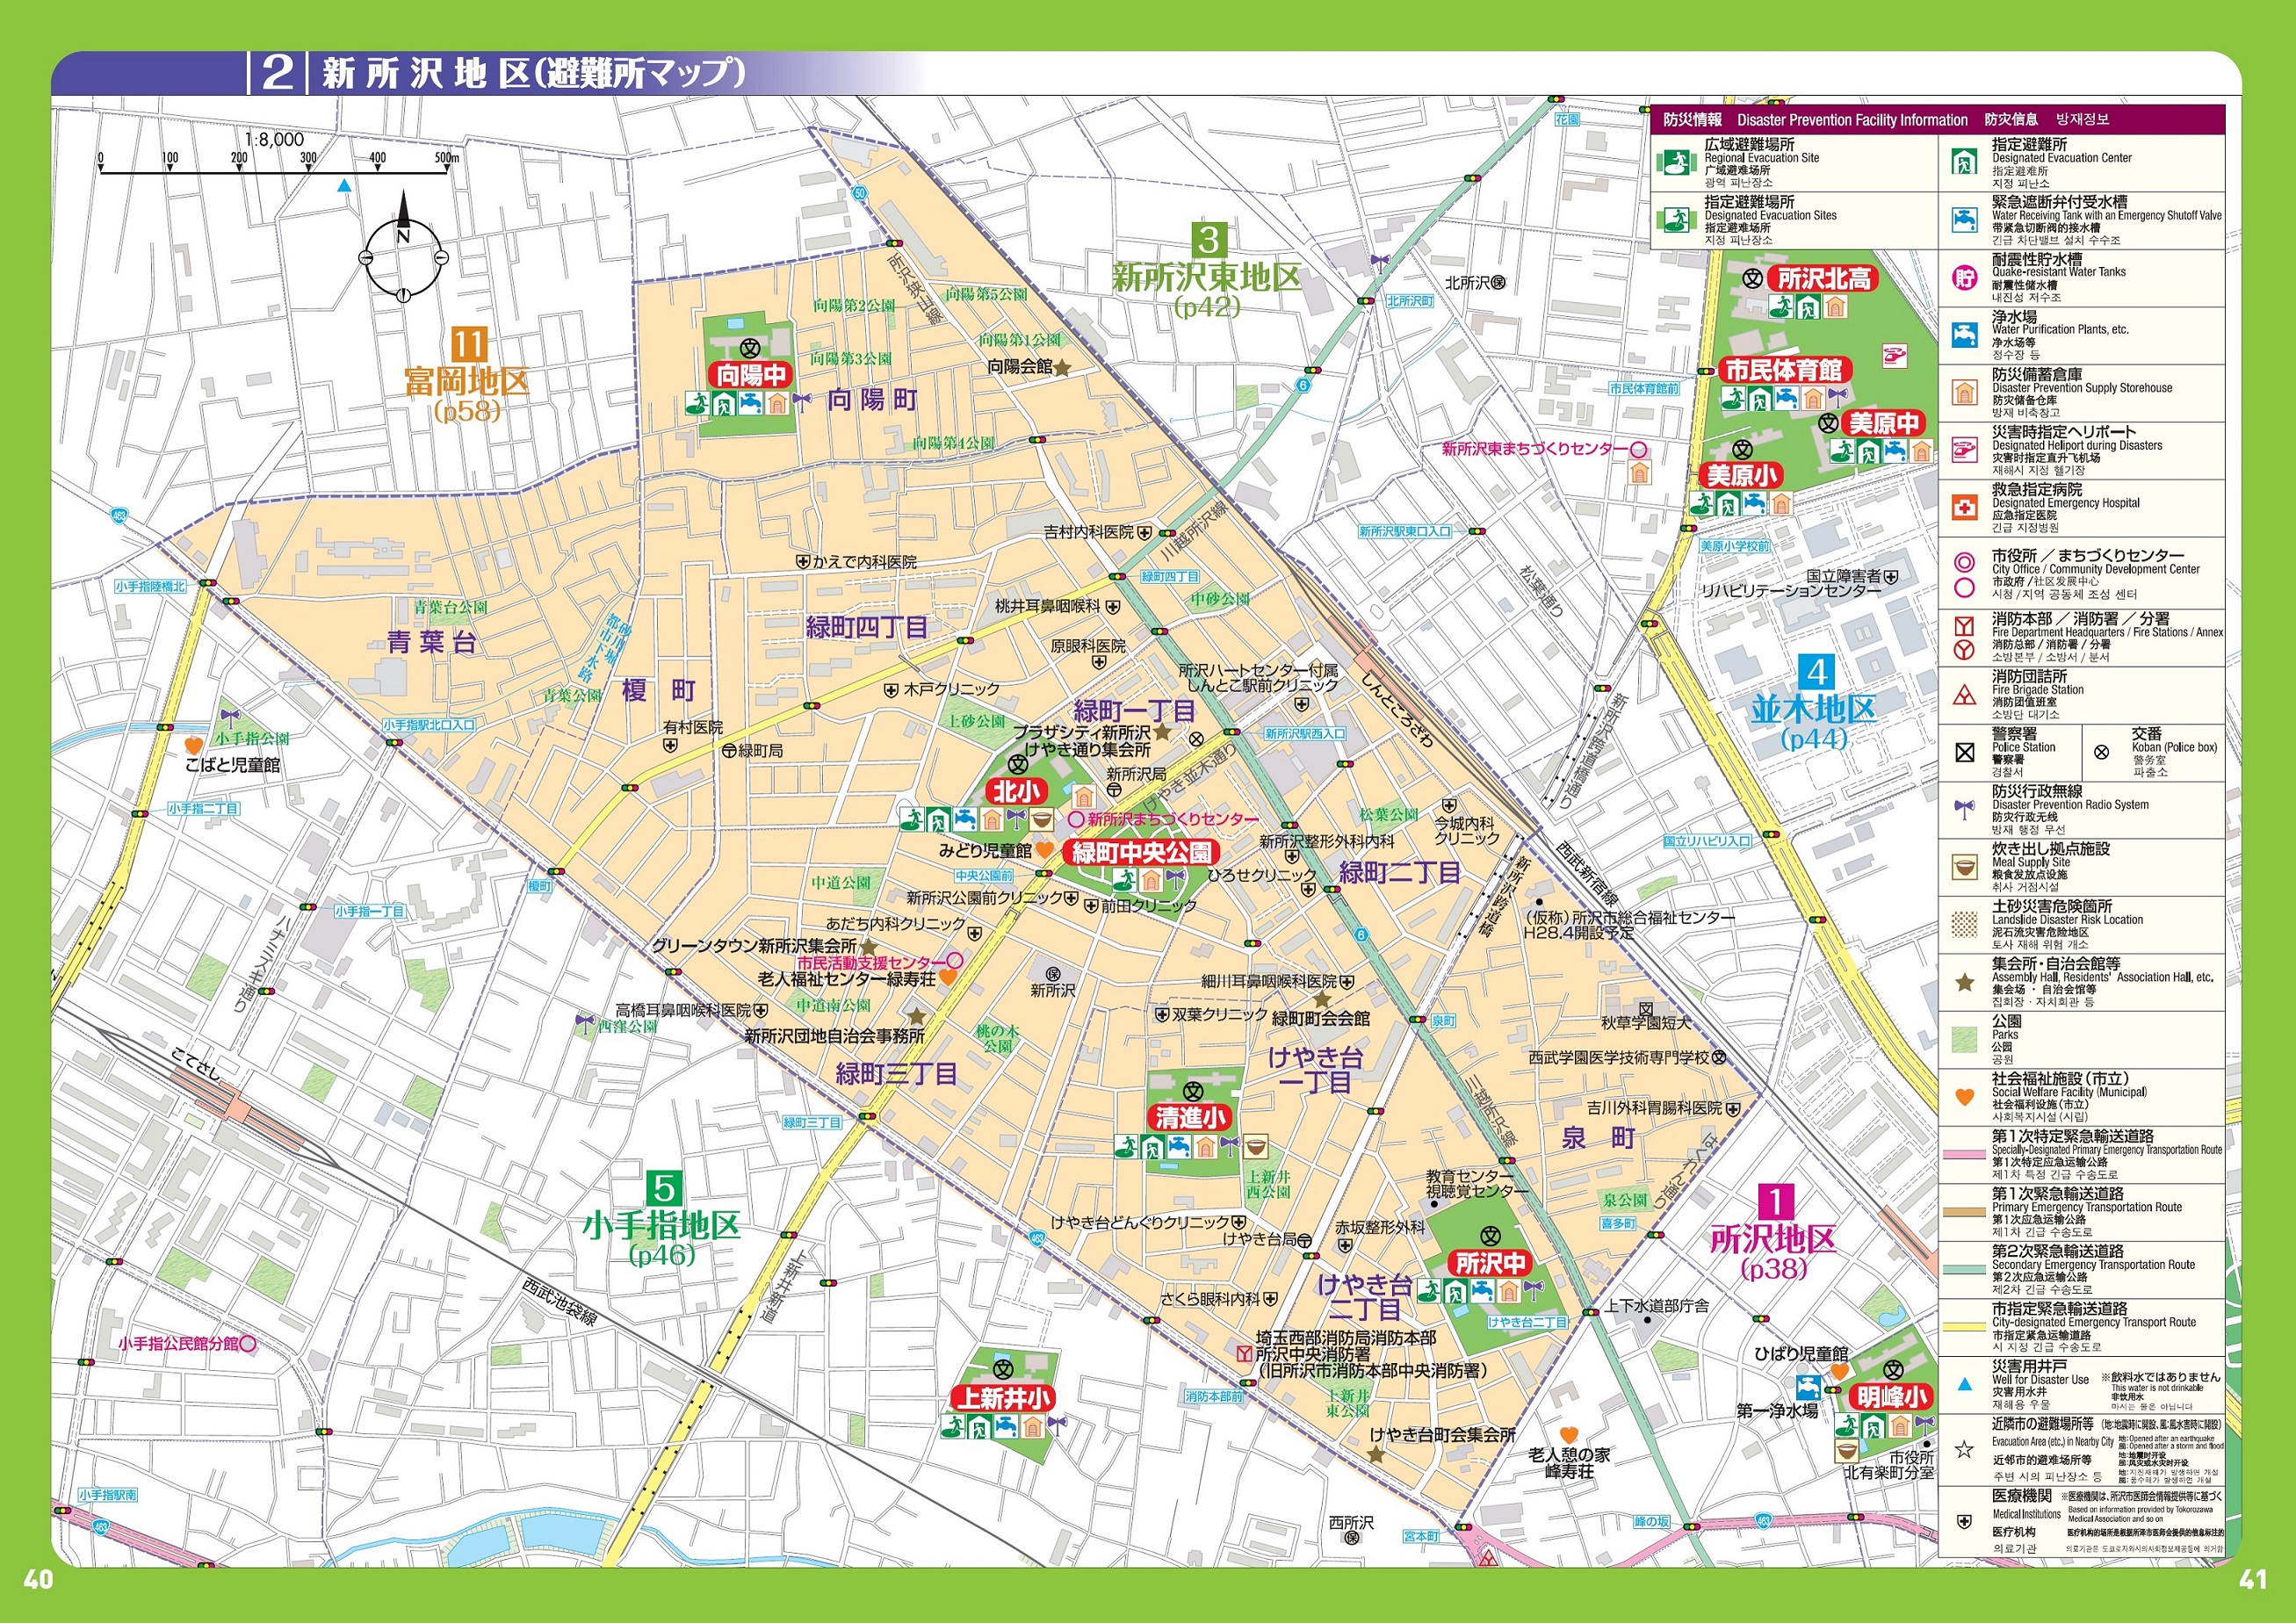Image resolution: width=2296 pixels, height=1623 pixels.
Task: Click the 青葉台 area name
Action: pyautogui.click(x=432, y=642)
